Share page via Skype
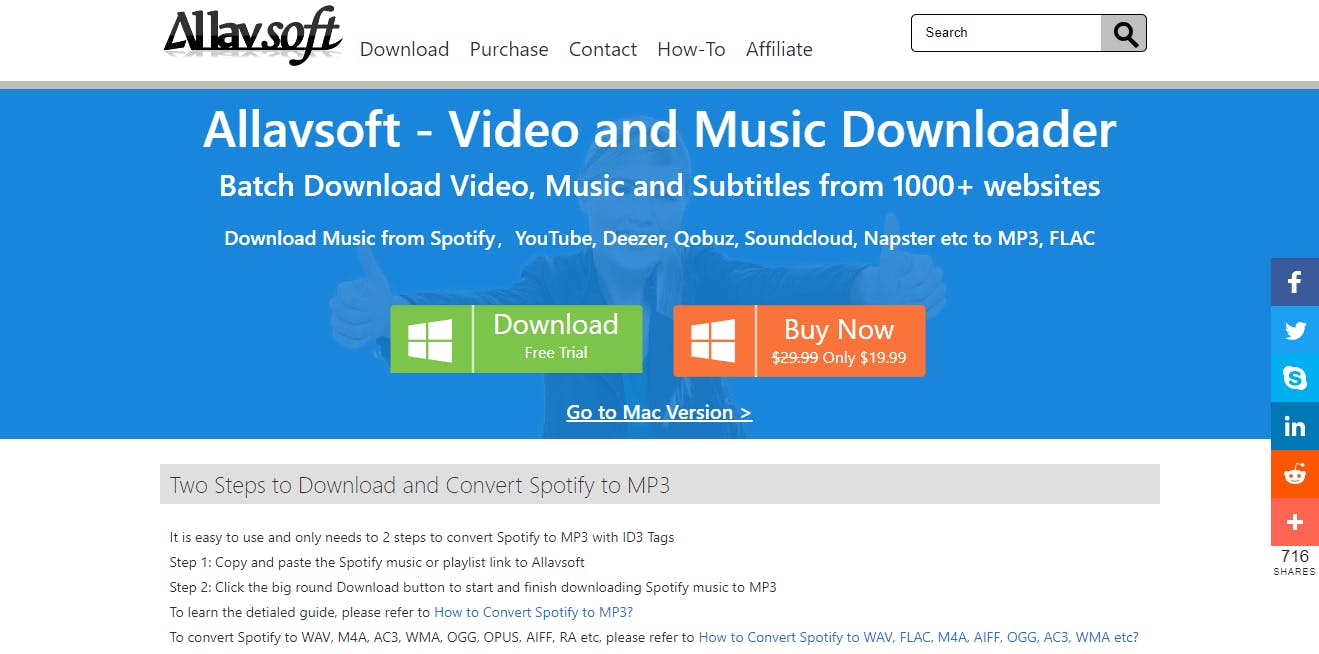The height and width of the screenshot is (654, 1319). pyautogui.click(x=1295, y=378)
